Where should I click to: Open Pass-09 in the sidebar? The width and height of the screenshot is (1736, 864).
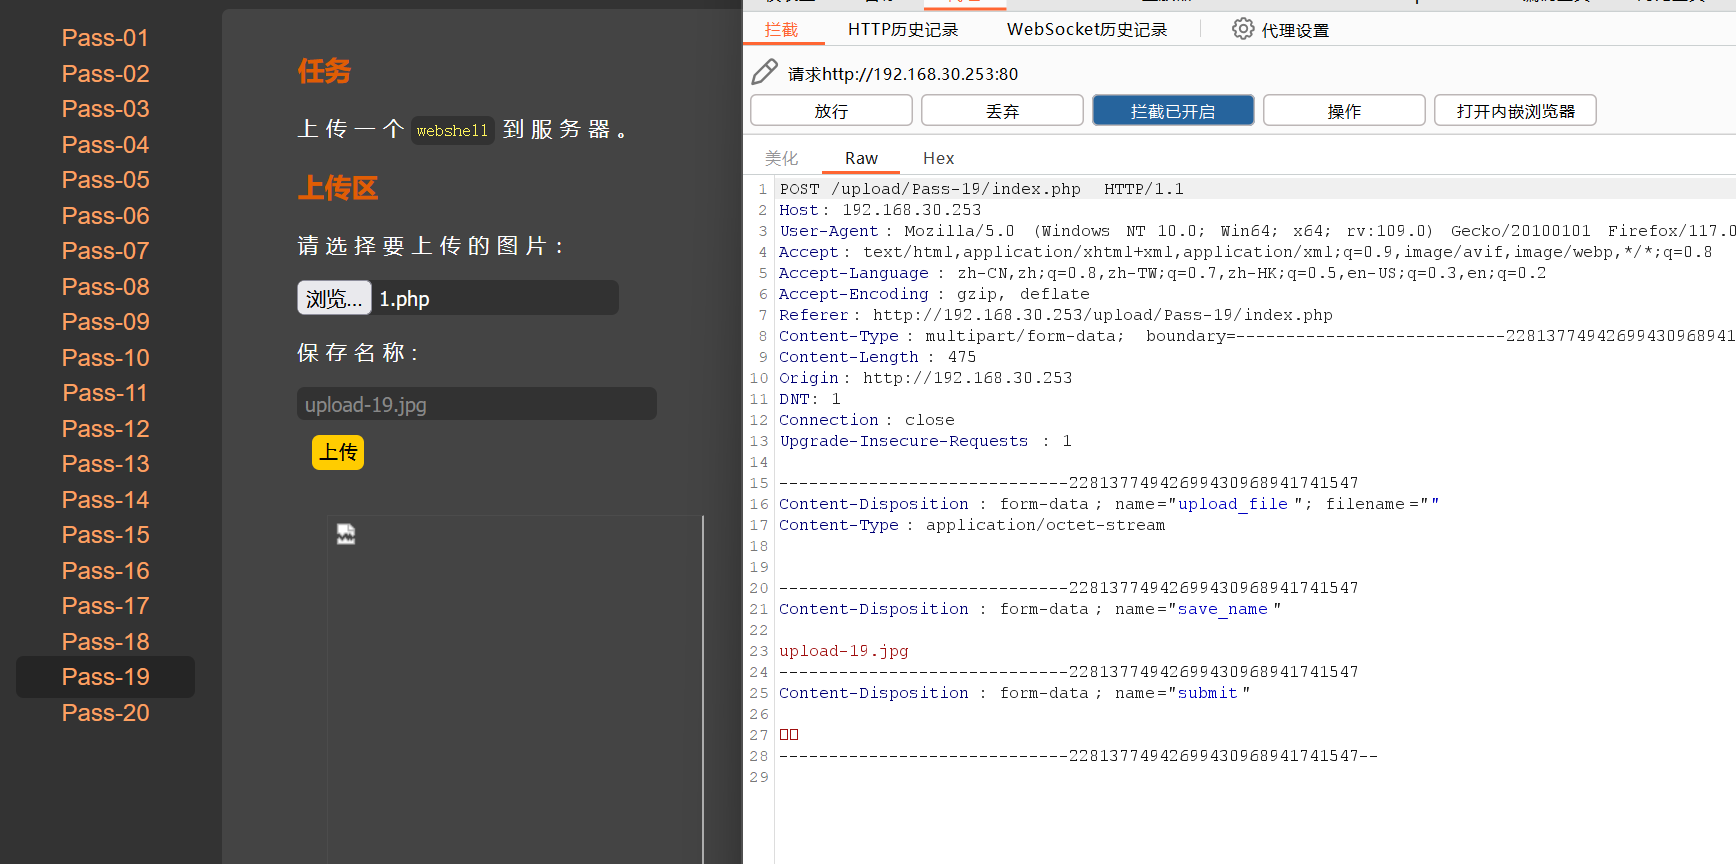click(x=105, y=322)
